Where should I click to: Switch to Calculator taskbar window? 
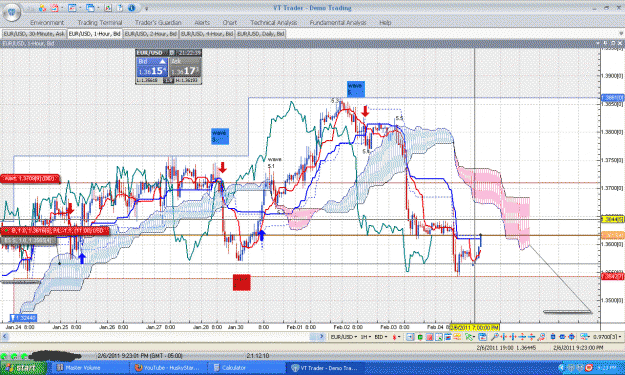point(247,368)
